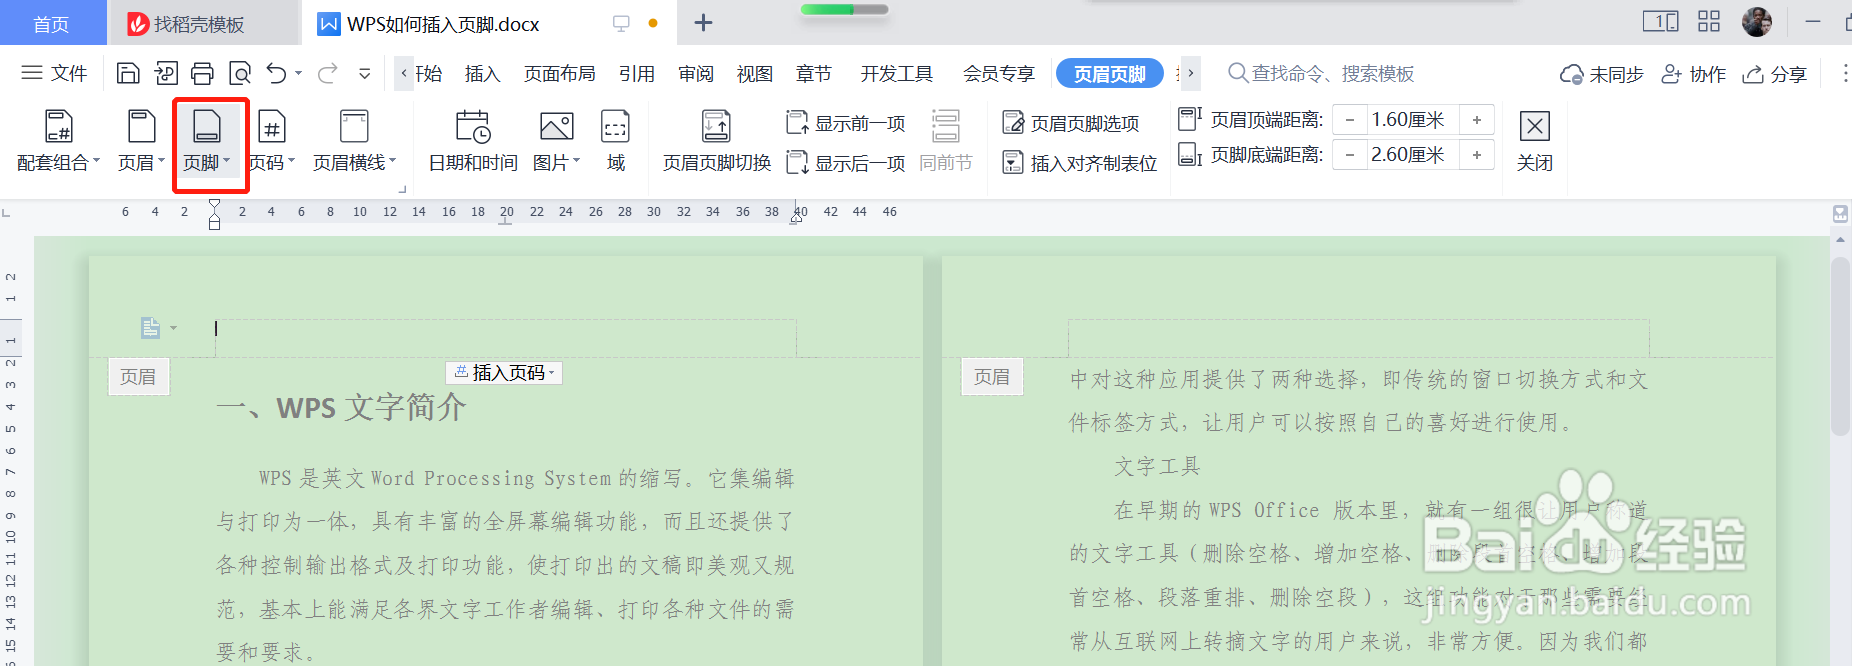The image size is (1852, 666).
Task: Click the 页脚底端距离 2.60厘米 value field
Action: pyautogui.click(x=1413, y=155)
